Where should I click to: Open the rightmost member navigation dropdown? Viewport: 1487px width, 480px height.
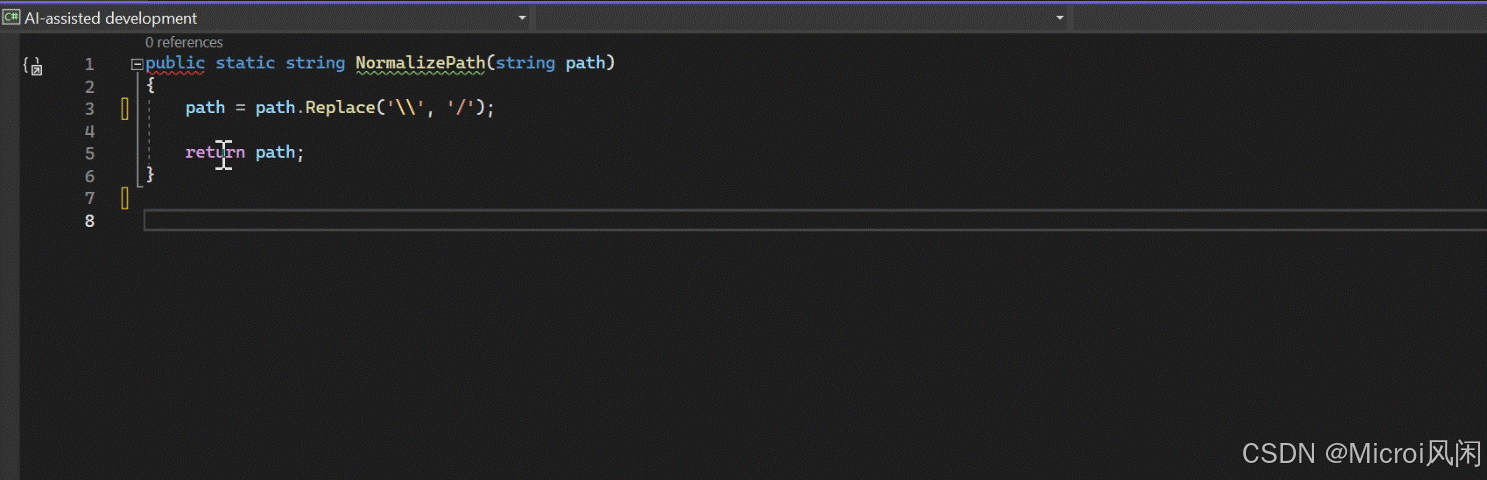1279,18
